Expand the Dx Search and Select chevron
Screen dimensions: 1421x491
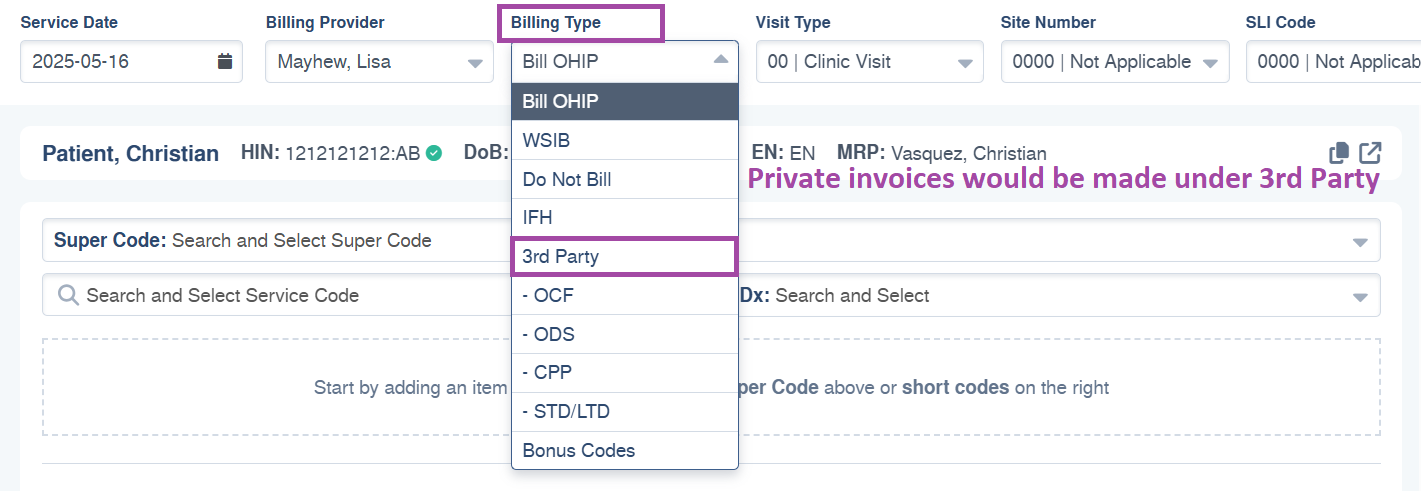tap(1359, 297)
